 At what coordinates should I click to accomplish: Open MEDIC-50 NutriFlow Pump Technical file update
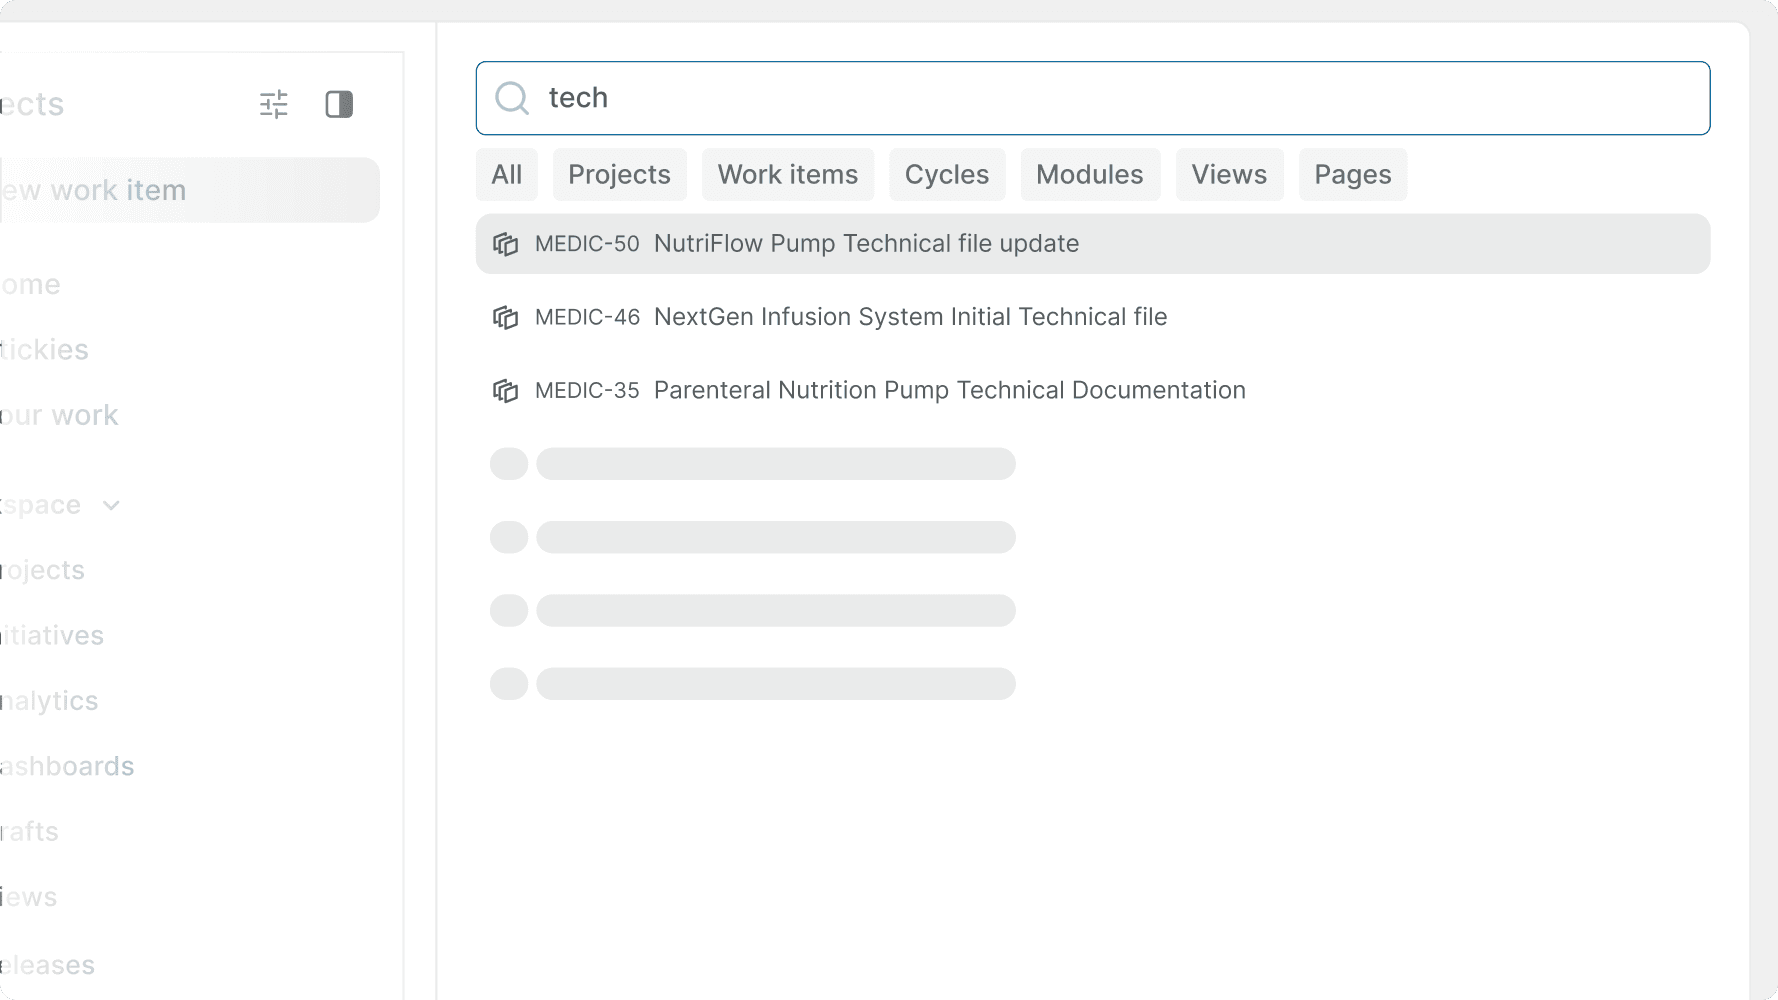(x=866, y=243)
